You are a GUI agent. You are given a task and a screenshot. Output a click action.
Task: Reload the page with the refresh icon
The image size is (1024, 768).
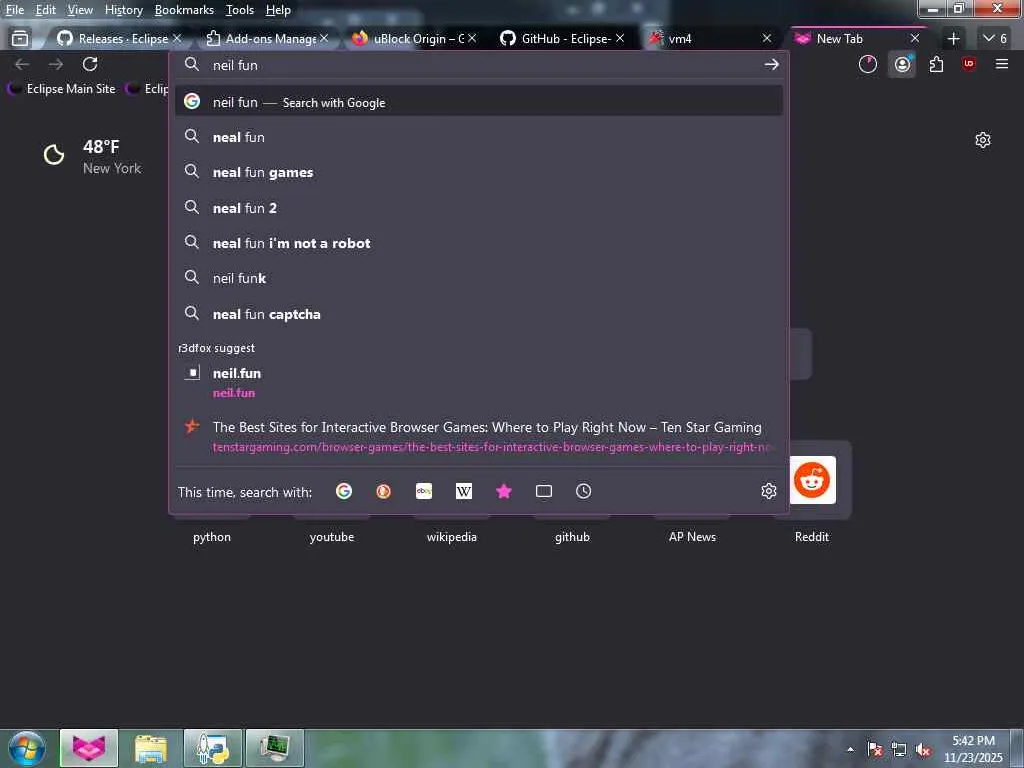90,64
